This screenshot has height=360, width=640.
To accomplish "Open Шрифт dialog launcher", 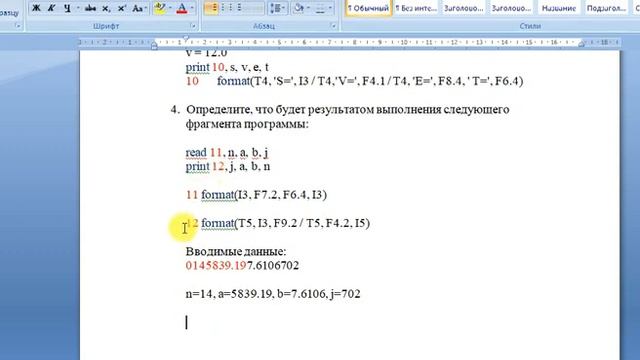I will 193,26.
